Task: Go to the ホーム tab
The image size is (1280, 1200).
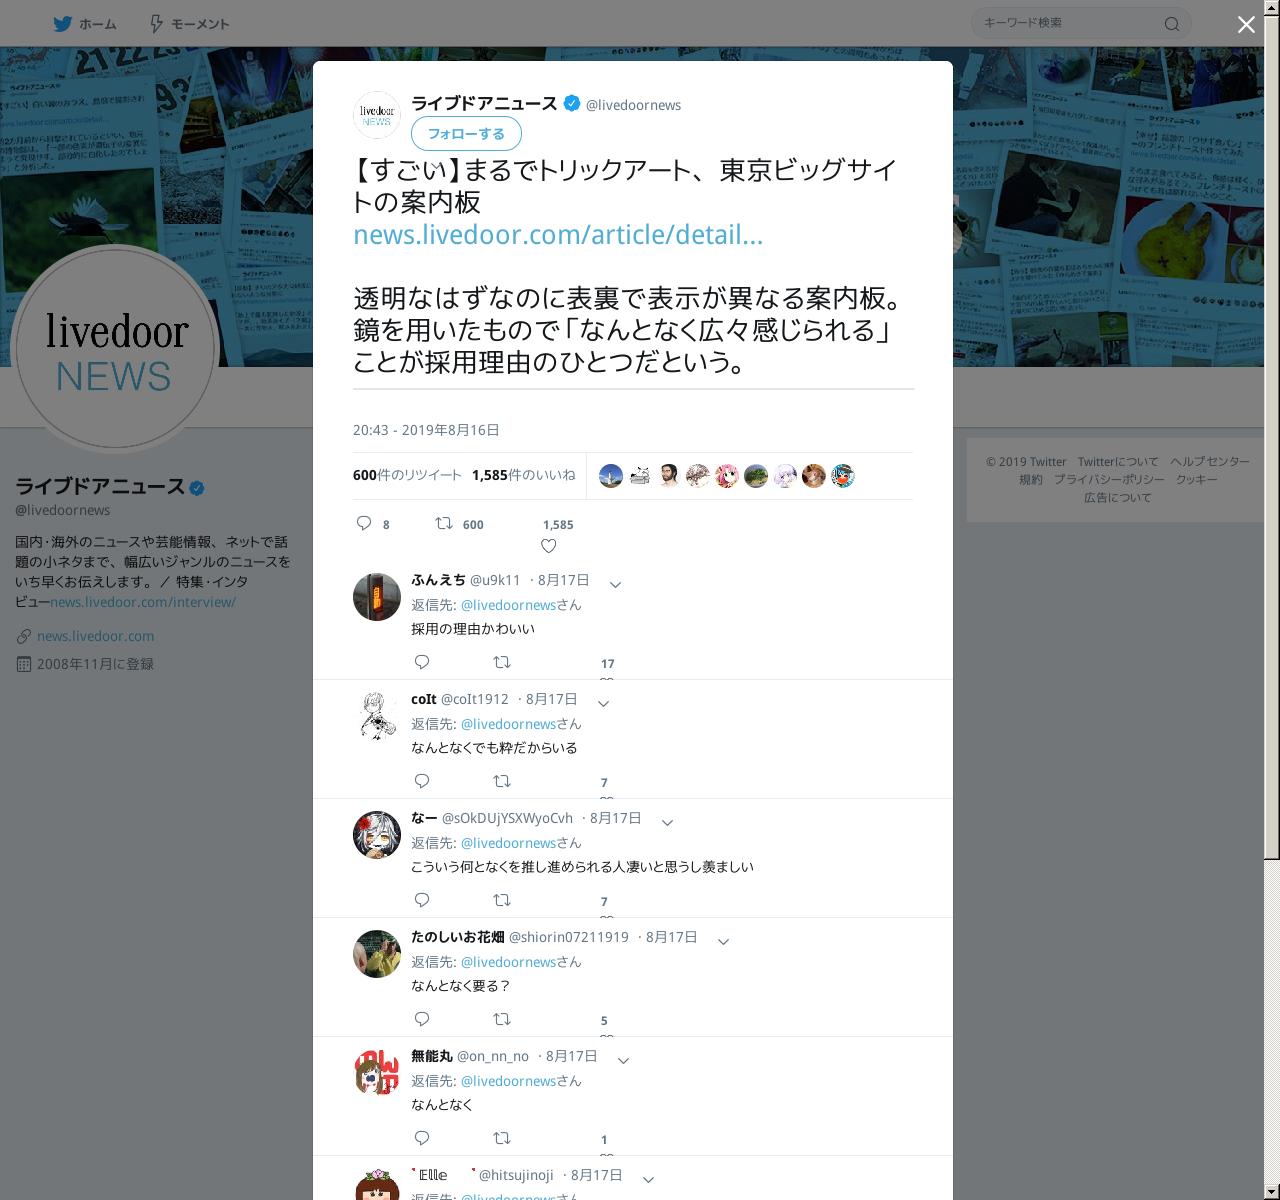Action: point(86,24)
